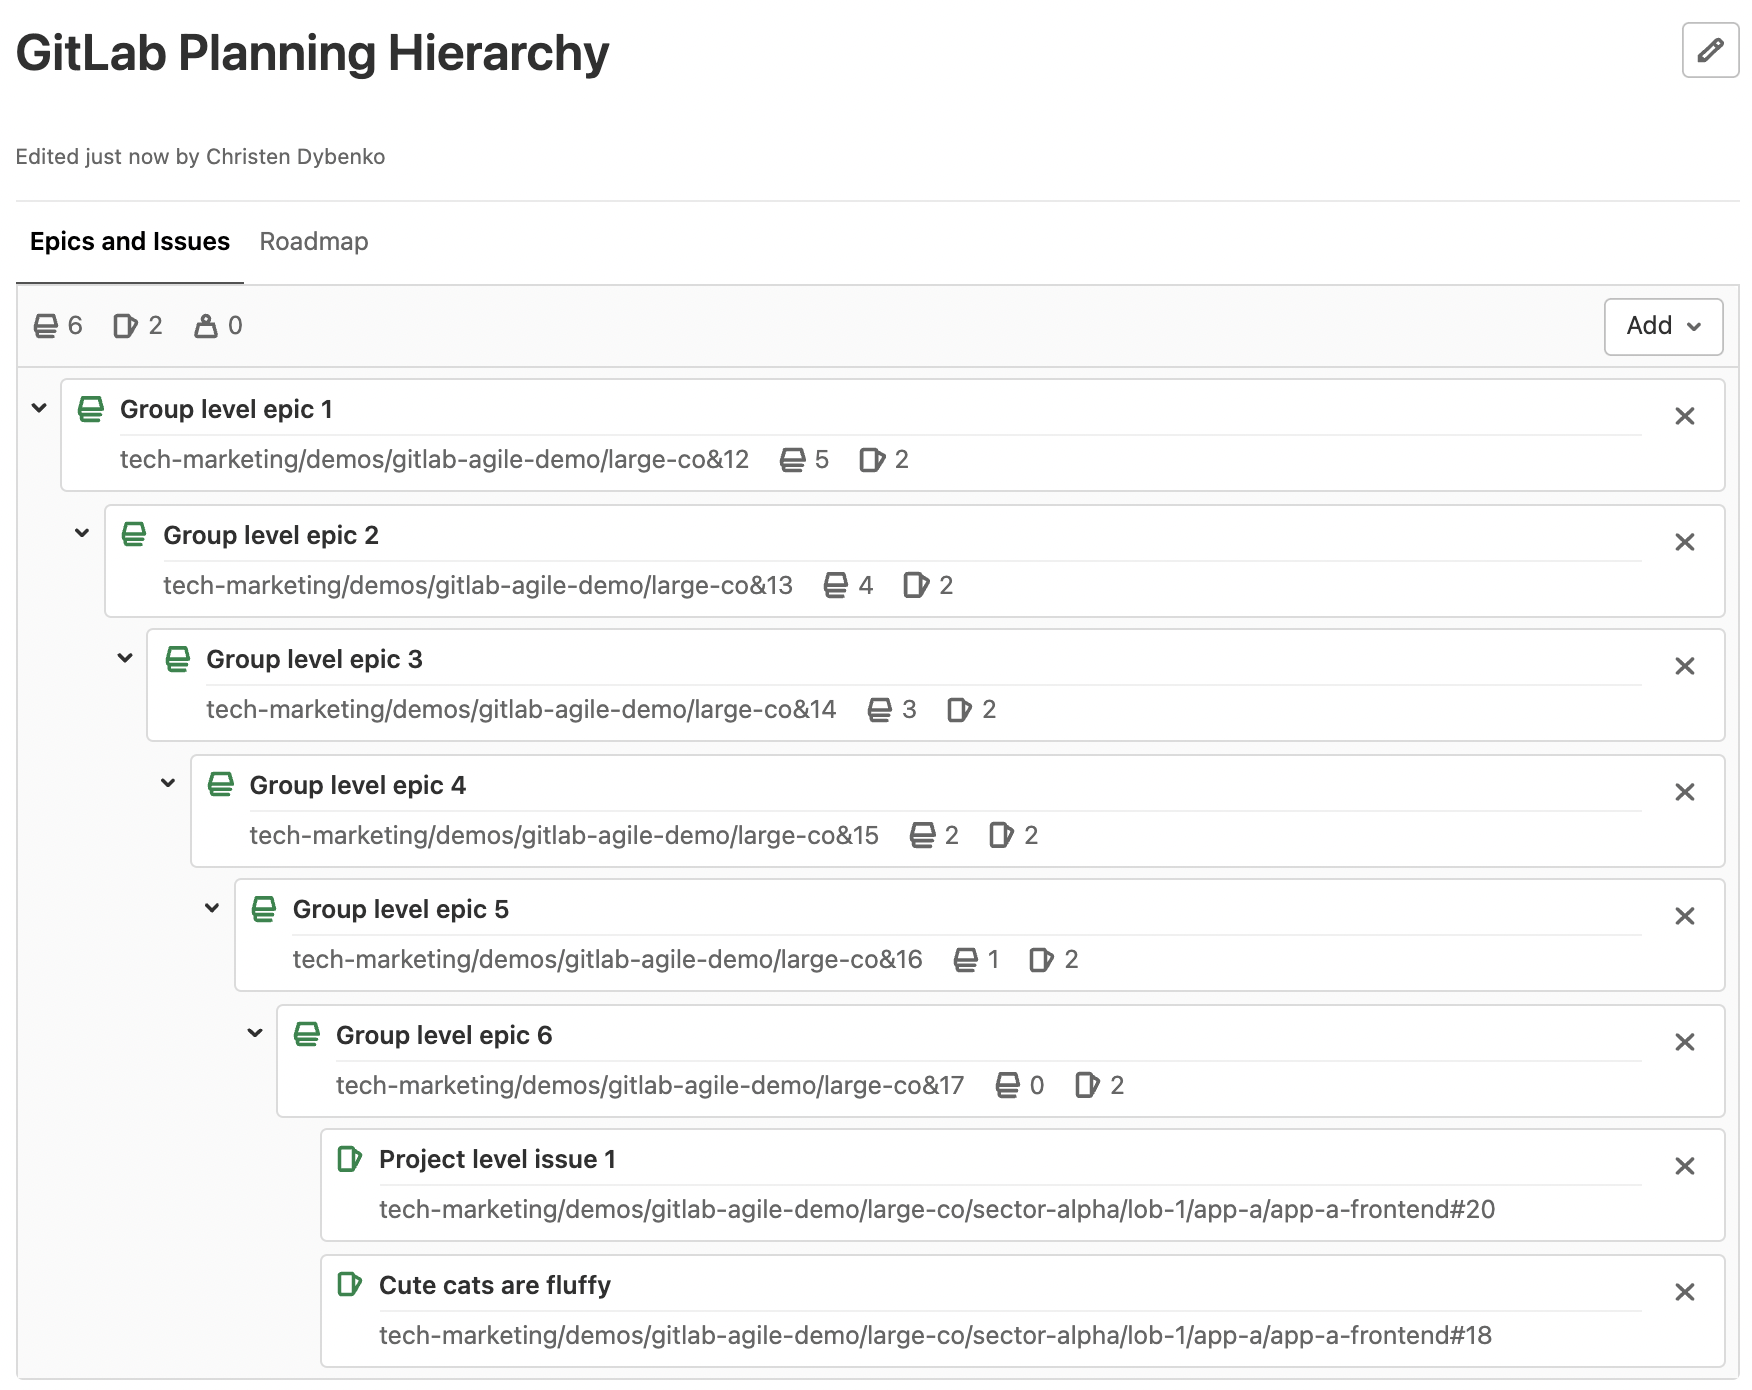Remove Cute cats are fluffy issue X

(1685, 1292)
